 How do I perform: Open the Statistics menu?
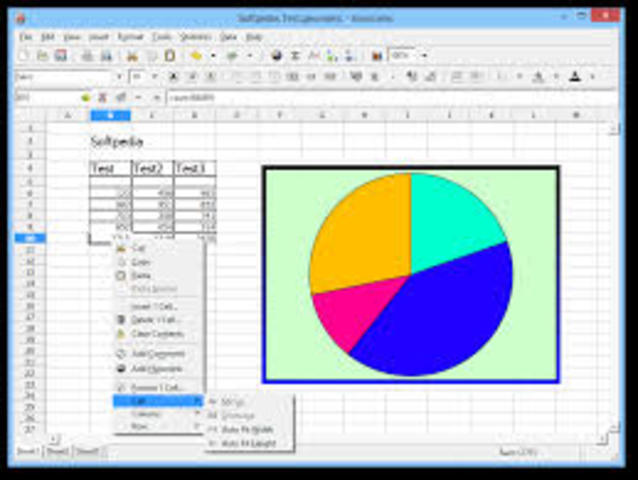195,37
